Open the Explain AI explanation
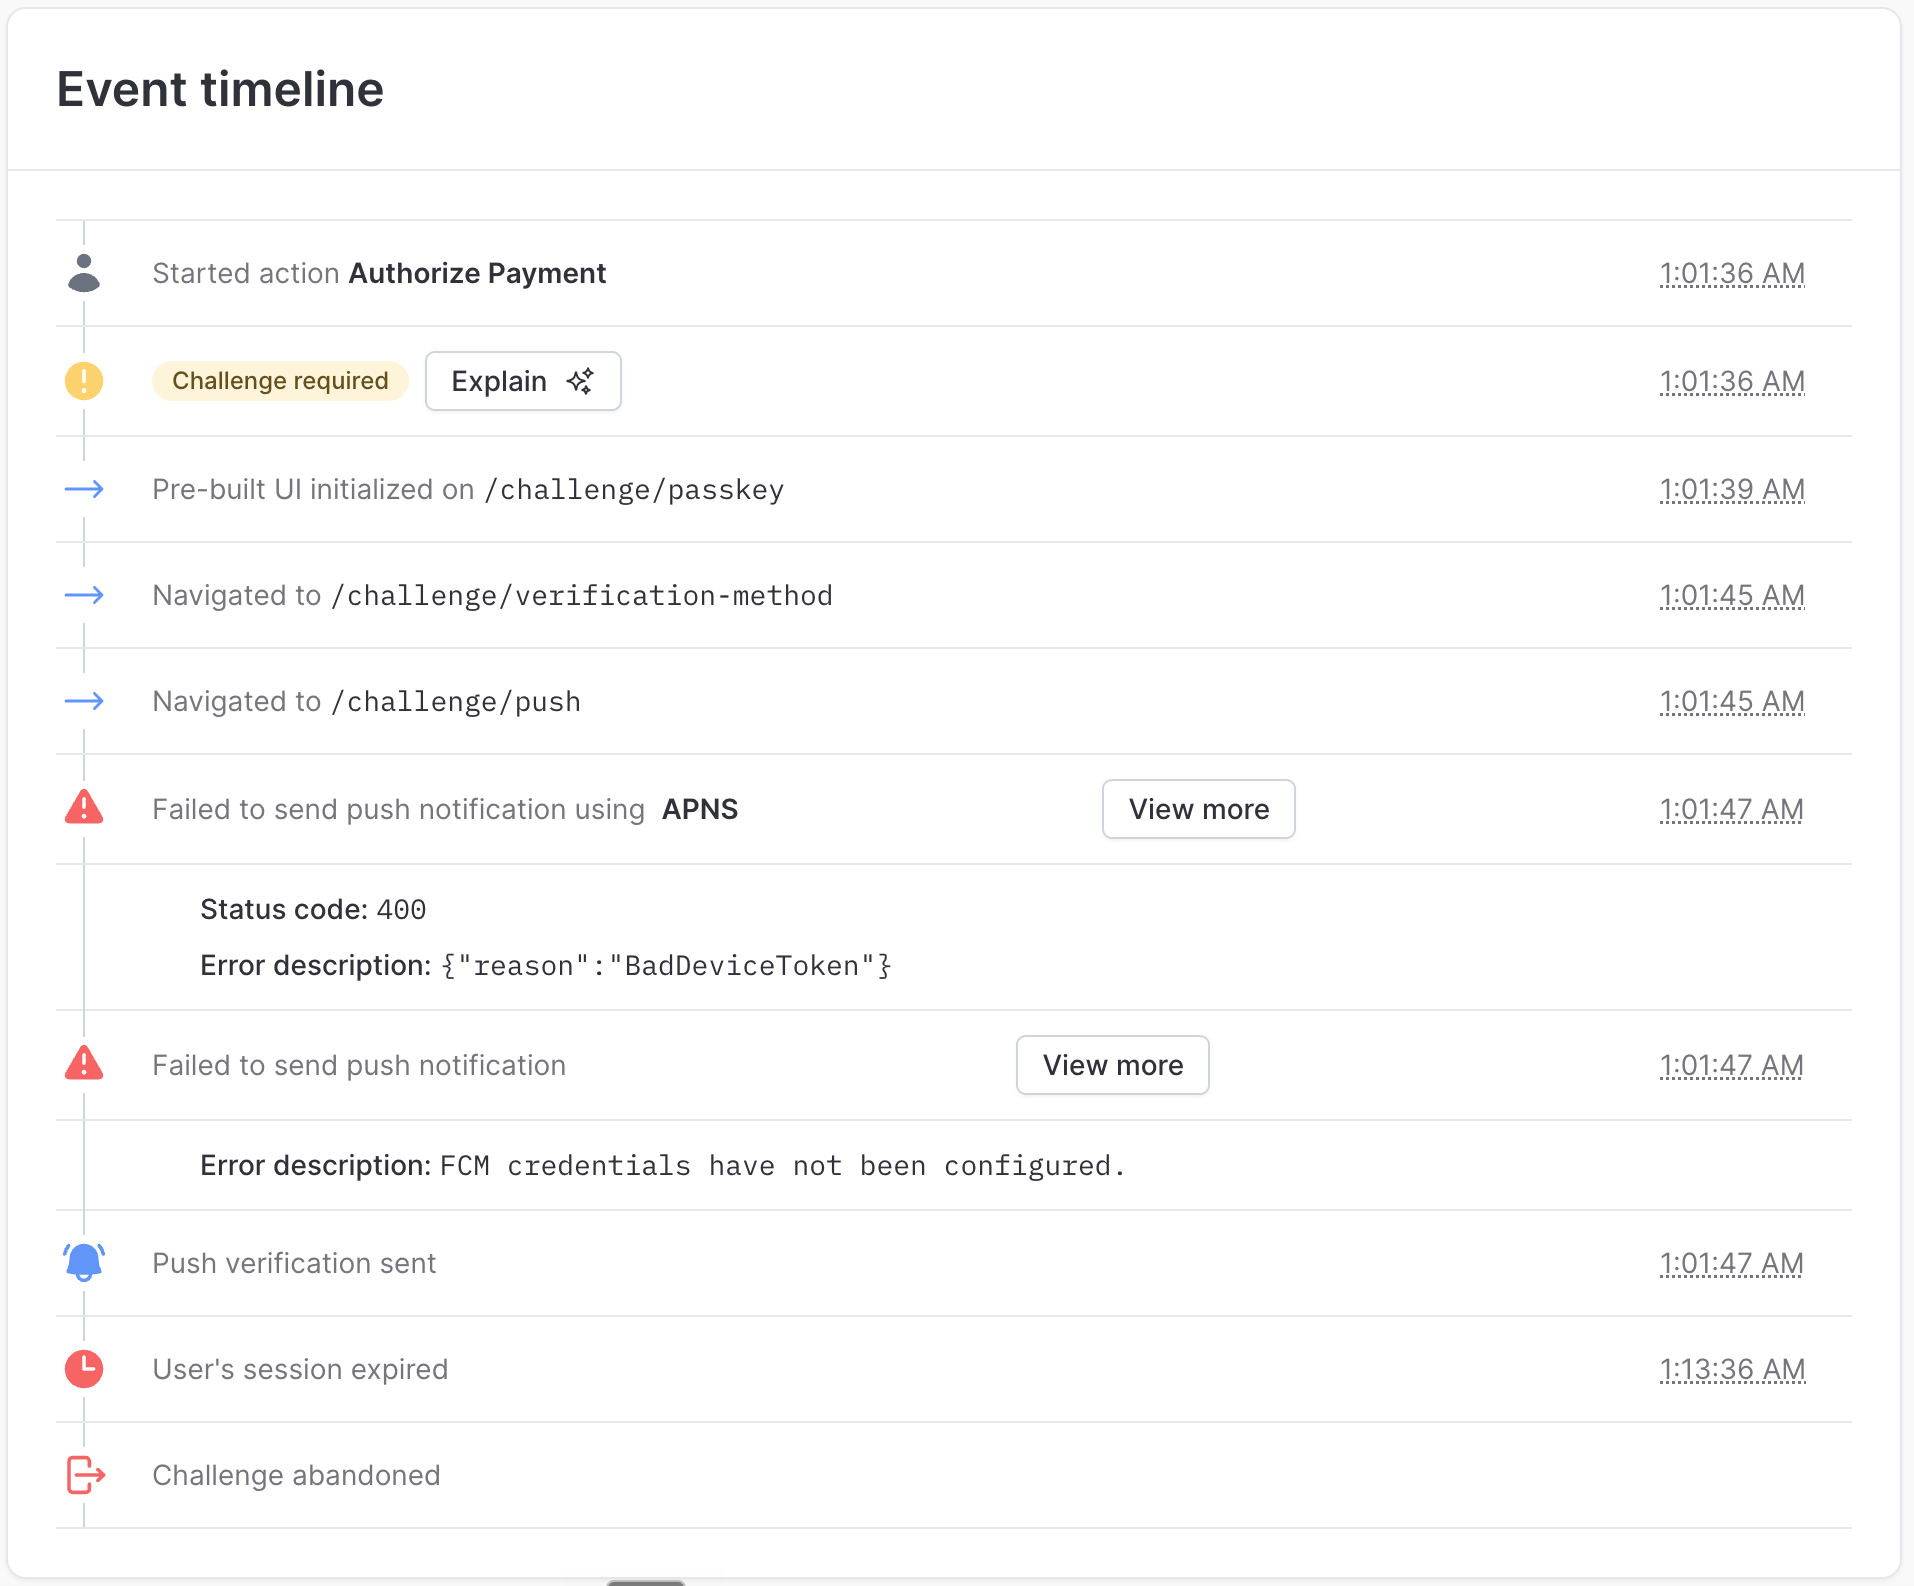Image resolution: width=1914 pixels, height=1586 pixels. (x=523, y=381)
